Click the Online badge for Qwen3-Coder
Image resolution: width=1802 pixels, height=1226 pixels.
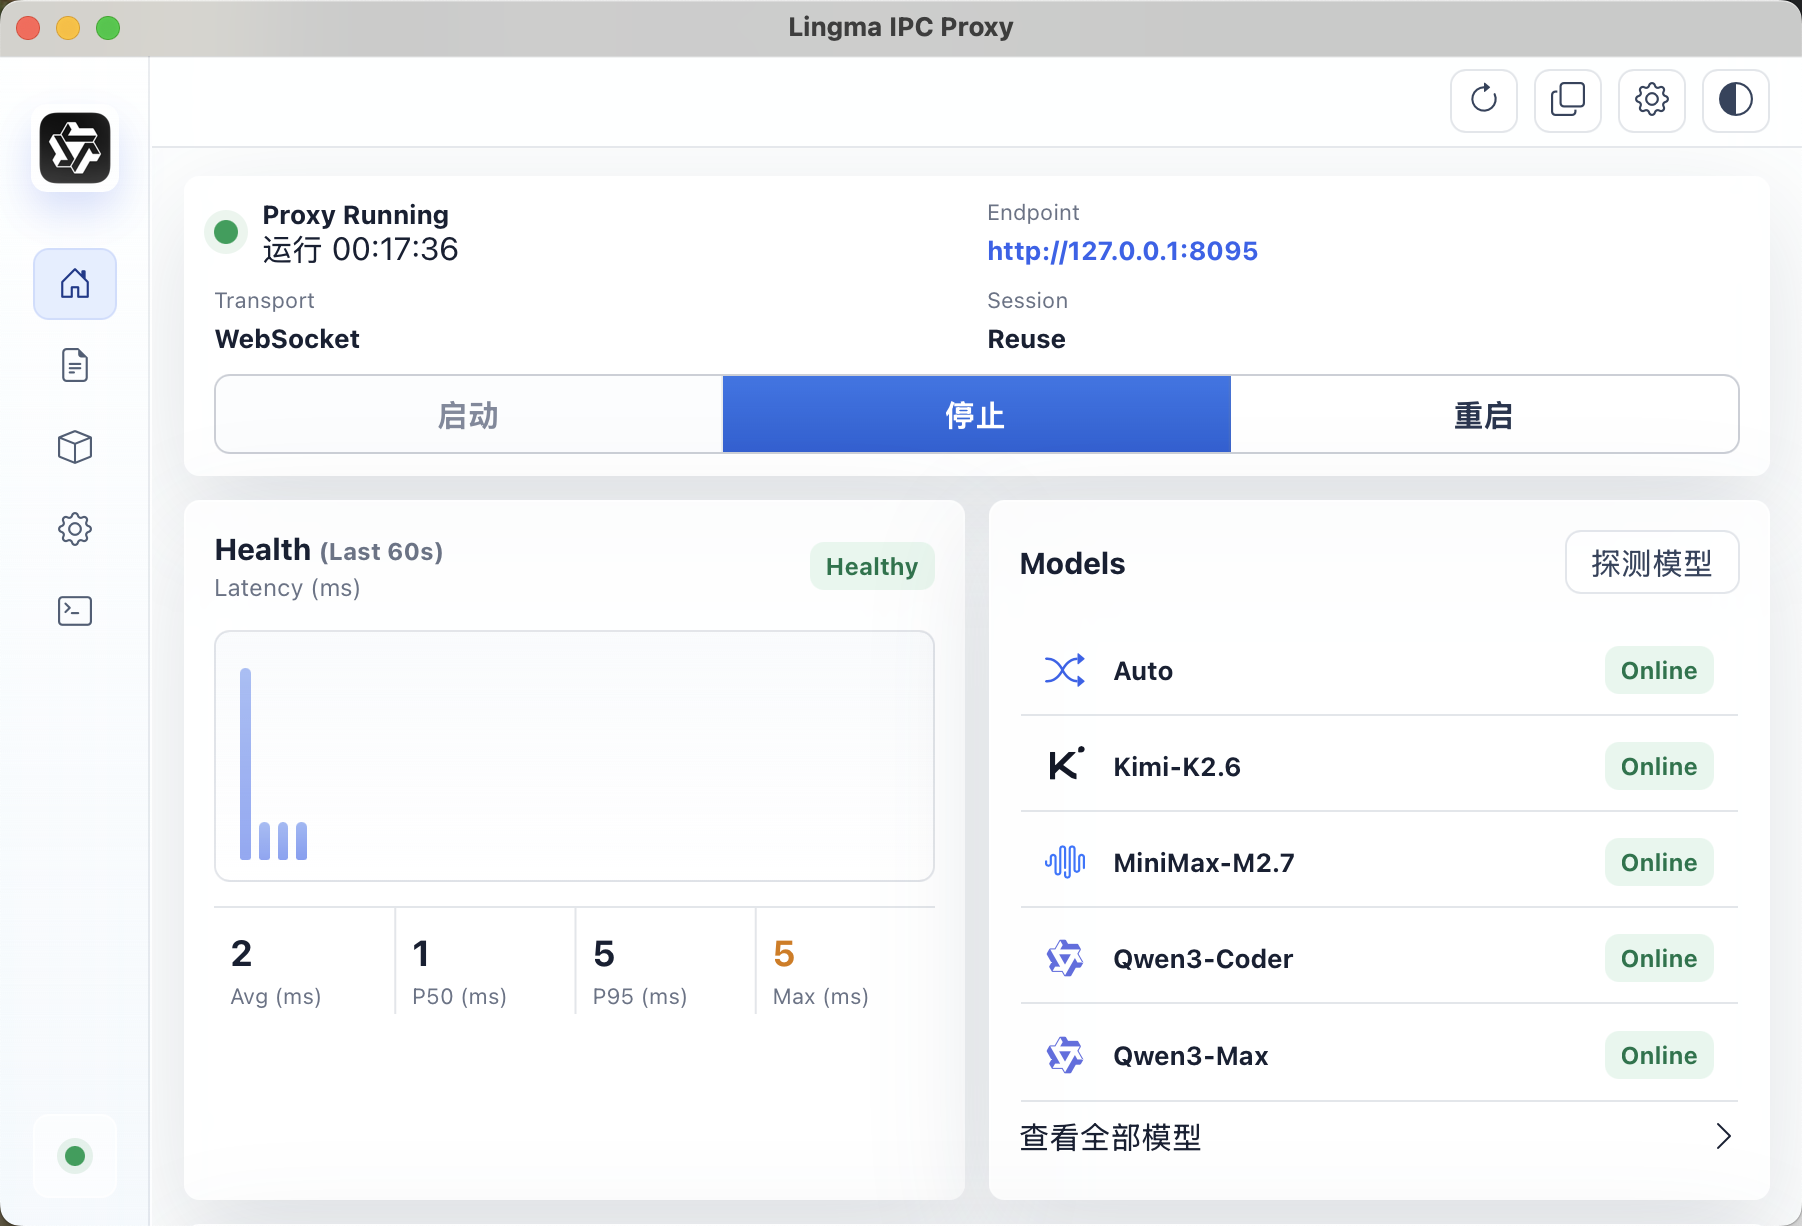click(1659, 958)
